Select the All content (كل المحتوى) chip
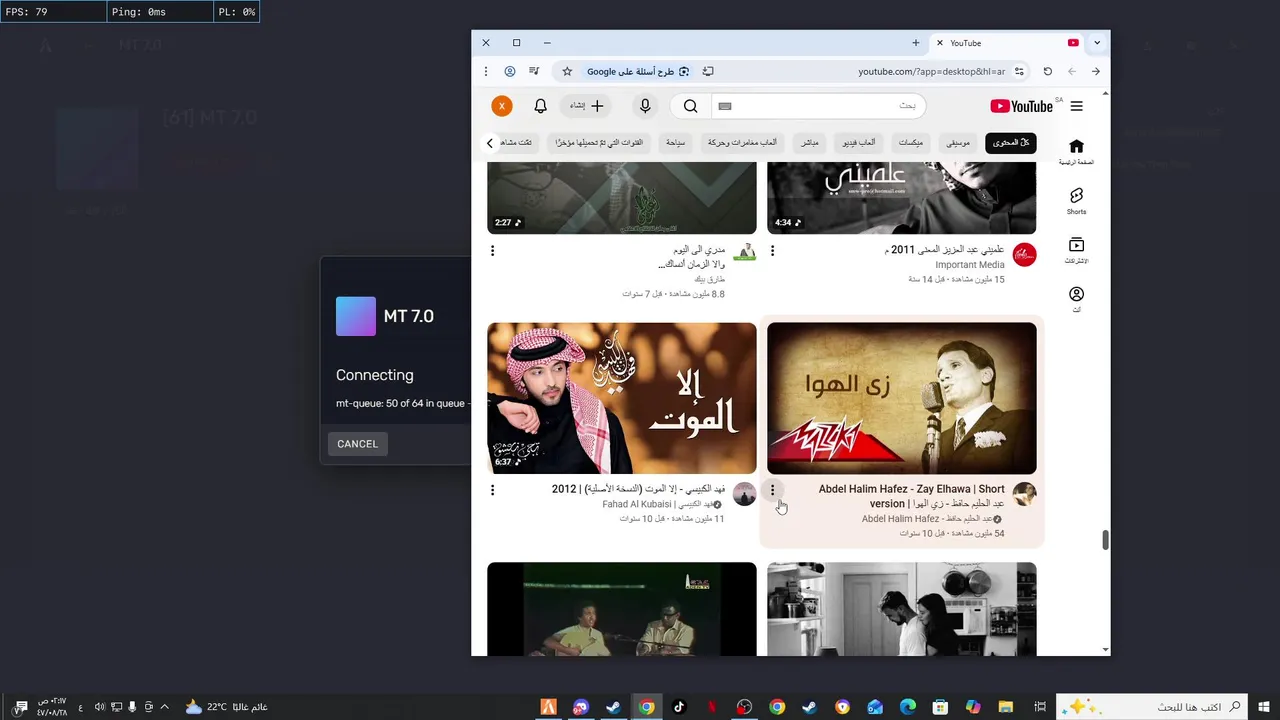This screenshot has width=1280, height=720. coord(1010,143)
